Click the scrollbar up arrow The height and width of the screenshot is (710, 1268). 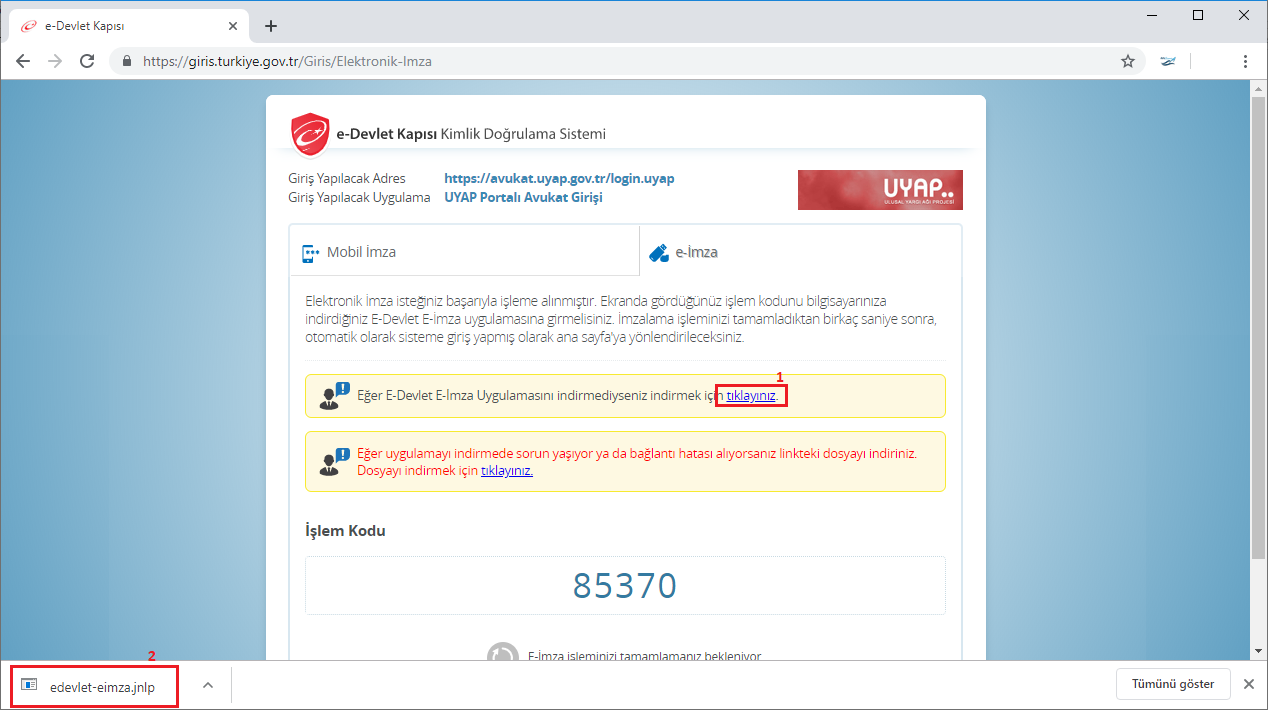(x=1260, y=88)
